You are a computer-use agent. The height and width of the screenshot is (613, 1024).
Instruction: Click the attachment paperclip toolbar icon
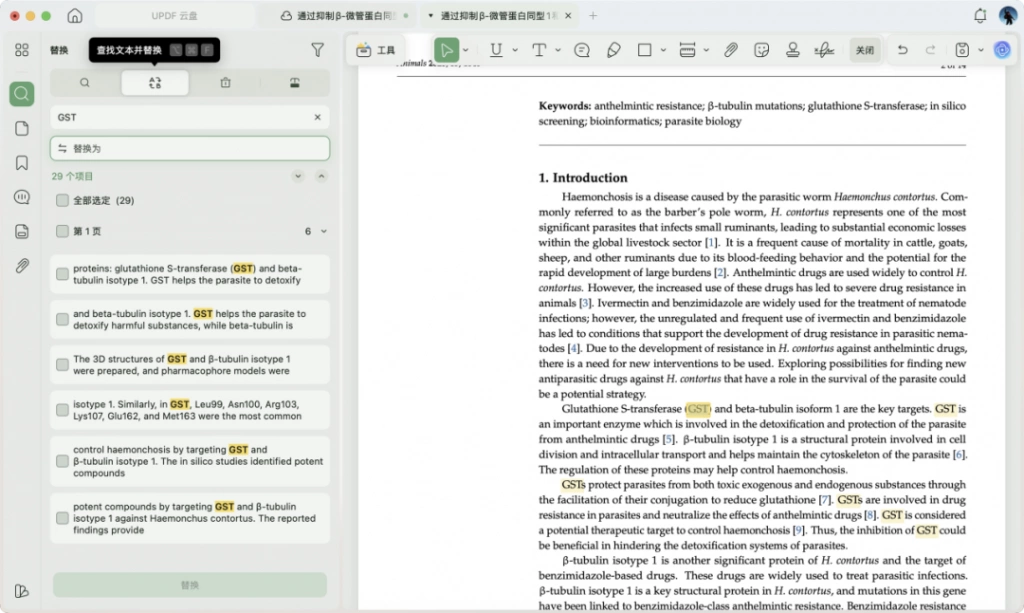tap(730, 50)
